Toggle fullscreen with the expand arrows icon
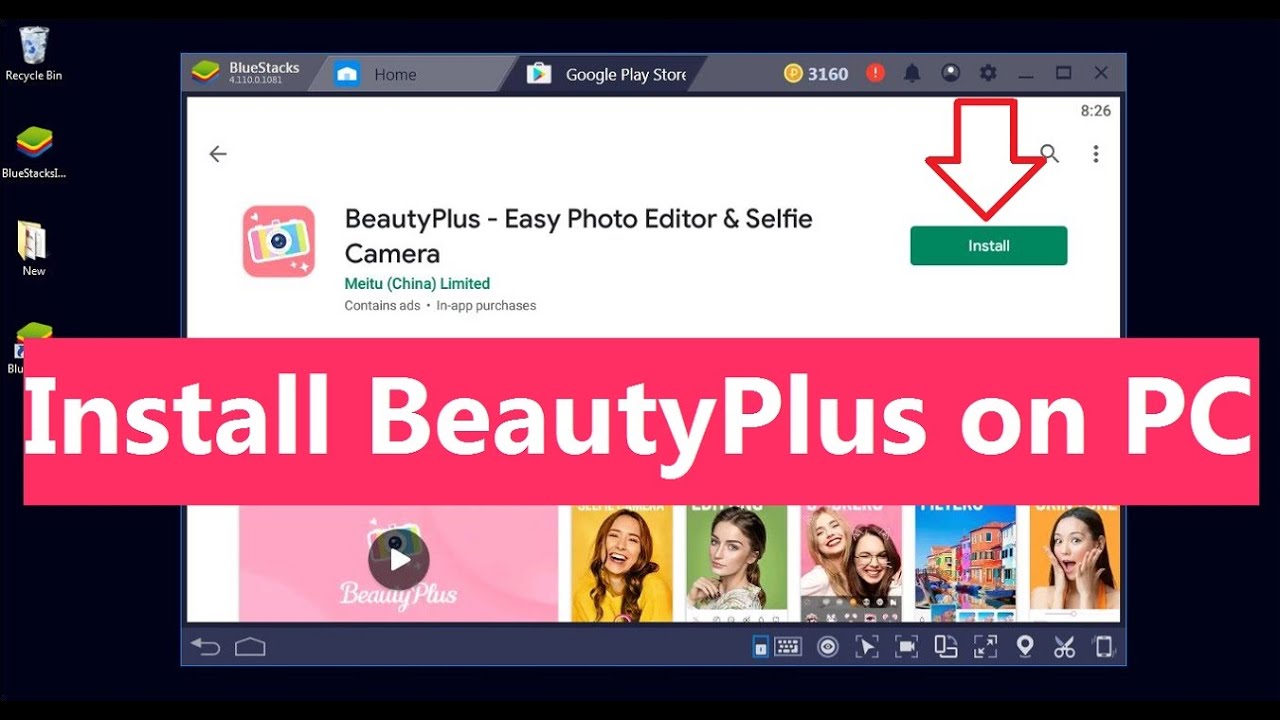This screenshot has width=1280, height=720. click(x=985, y=647)
